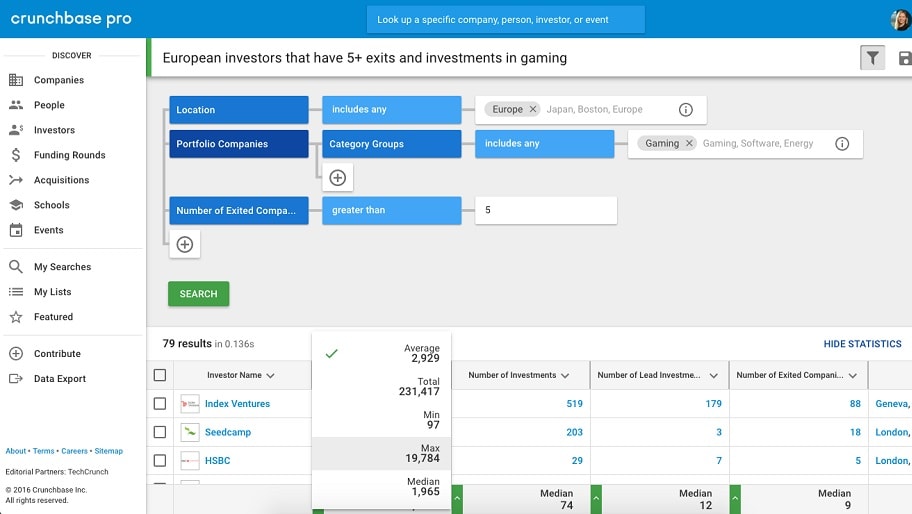Screen dimensions: 912x514
Task: Remove the Gaming category chip
Action: 689,143
